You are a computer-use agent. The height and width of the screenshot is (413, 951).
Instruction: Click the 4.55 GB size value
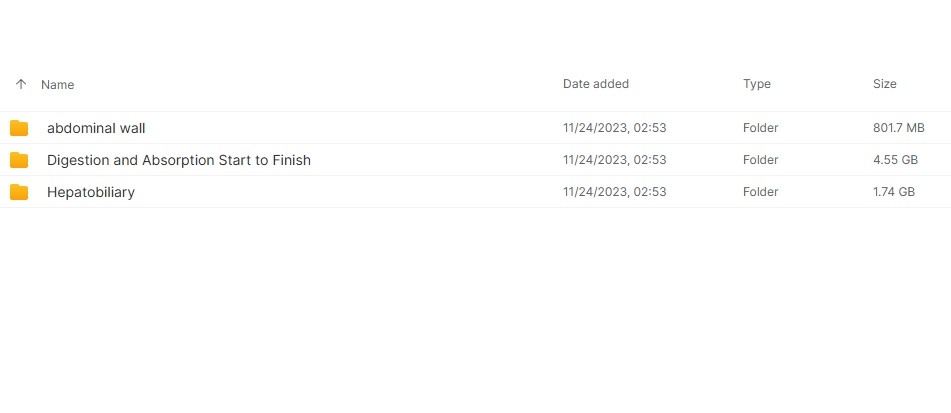click(x=895, y=160)
